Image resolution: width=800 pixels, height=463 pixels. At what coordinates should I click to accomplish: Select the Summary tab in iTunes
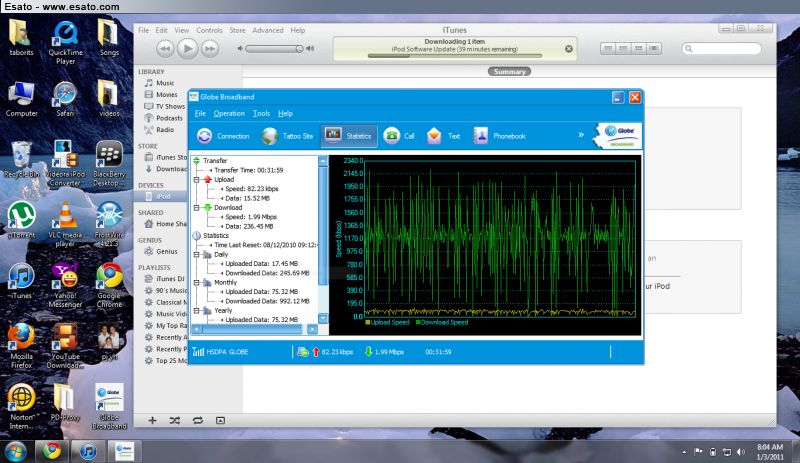(x=509, y=71)
